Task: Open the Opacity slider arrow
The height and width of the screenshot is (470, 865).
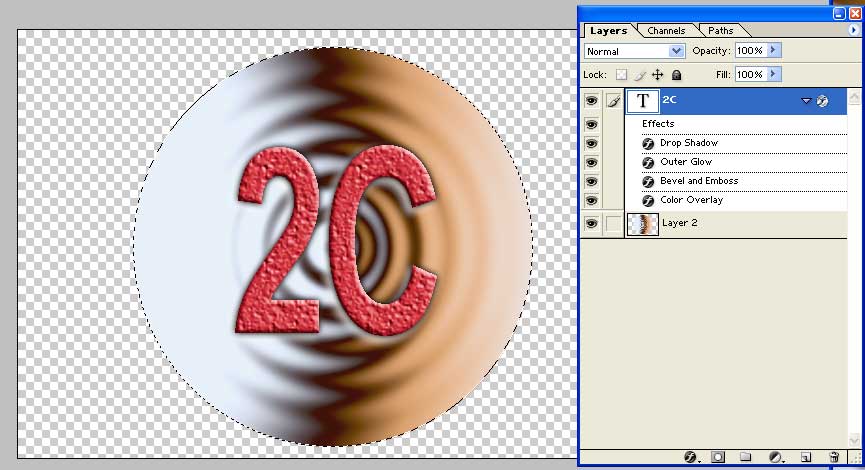Action: [x=774, y=50]
